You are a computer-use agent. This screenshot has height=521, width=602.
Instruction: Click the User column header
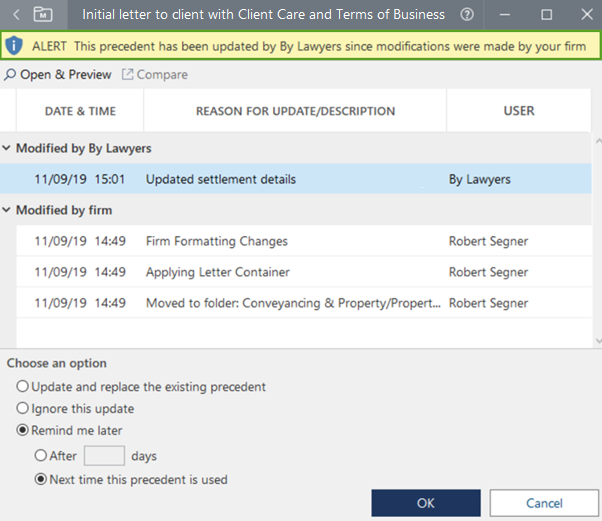[519, 111]
